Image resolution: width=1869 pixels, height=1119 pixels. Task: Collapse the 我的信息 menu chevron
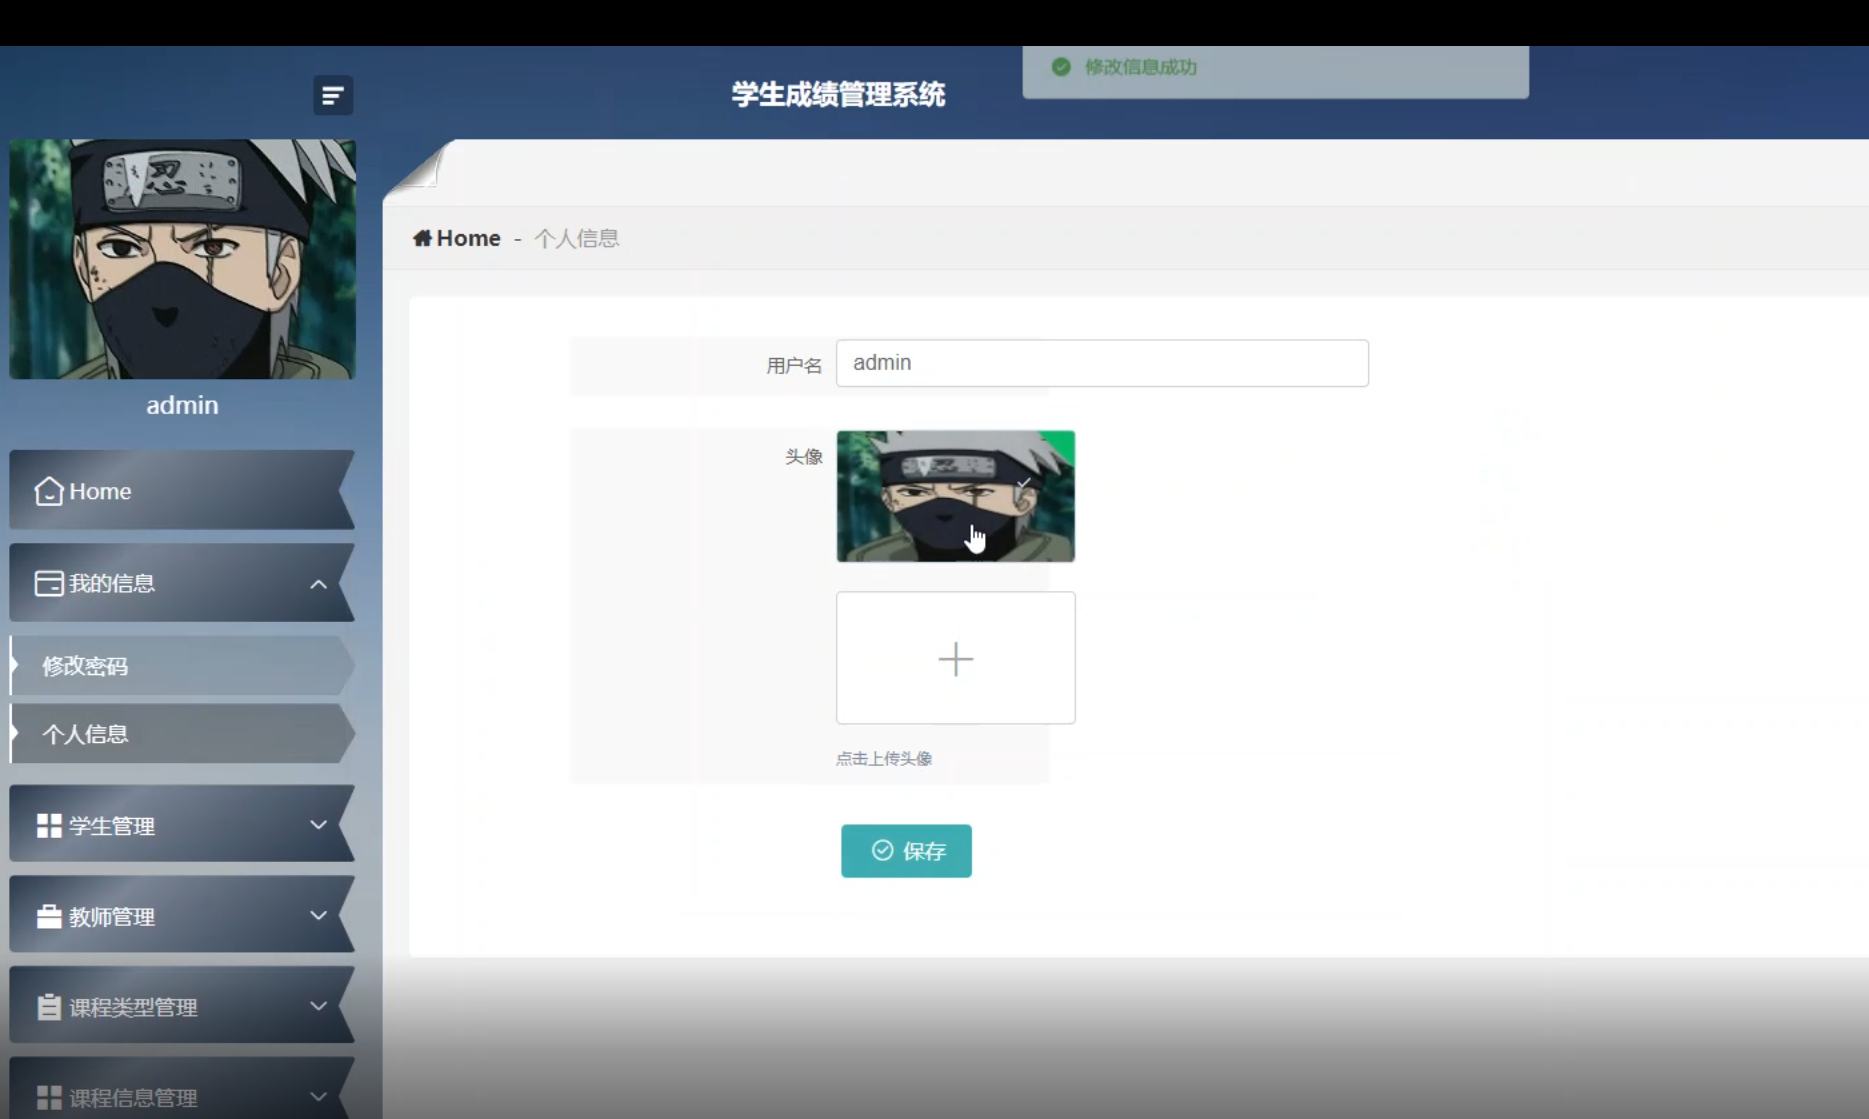point(318,584)
